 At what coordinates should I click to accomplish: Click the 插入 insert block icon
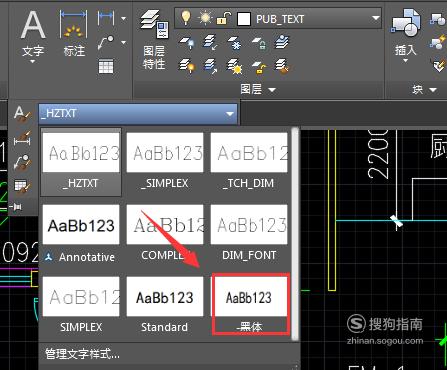pyautogui.click(x=405, y=36)
